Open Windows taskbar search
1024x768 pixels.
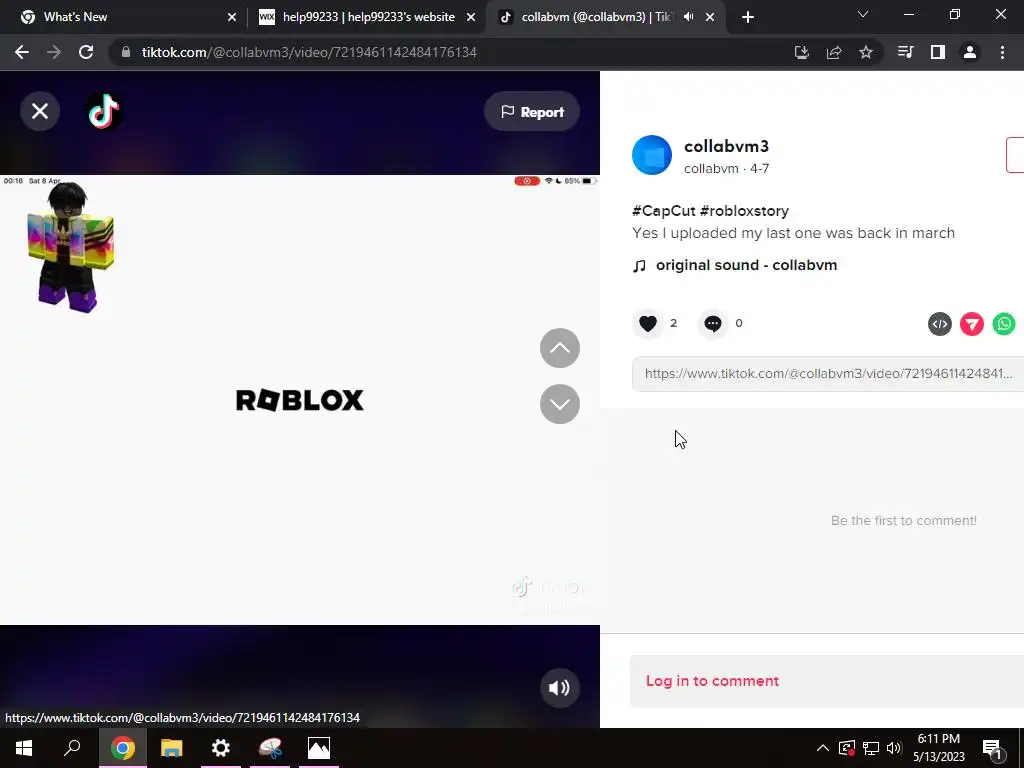(x=72, y=748)
